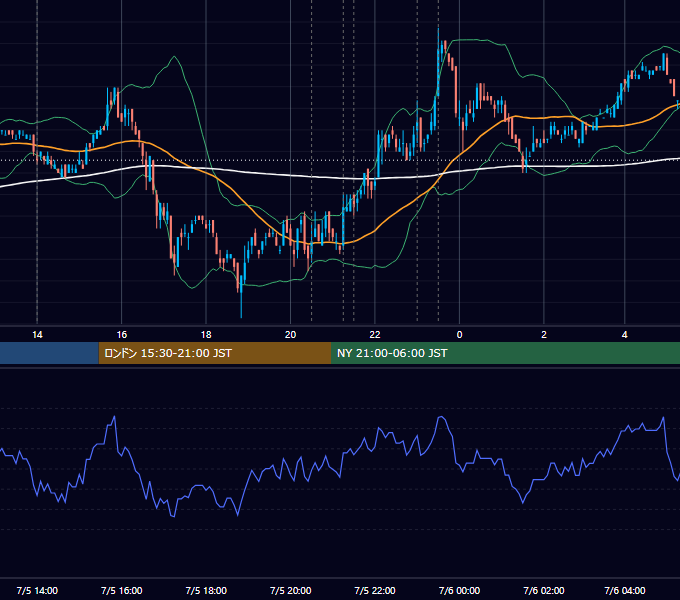Click the ロンドン 15:30-21:00 JST session bar

[215, 353]
